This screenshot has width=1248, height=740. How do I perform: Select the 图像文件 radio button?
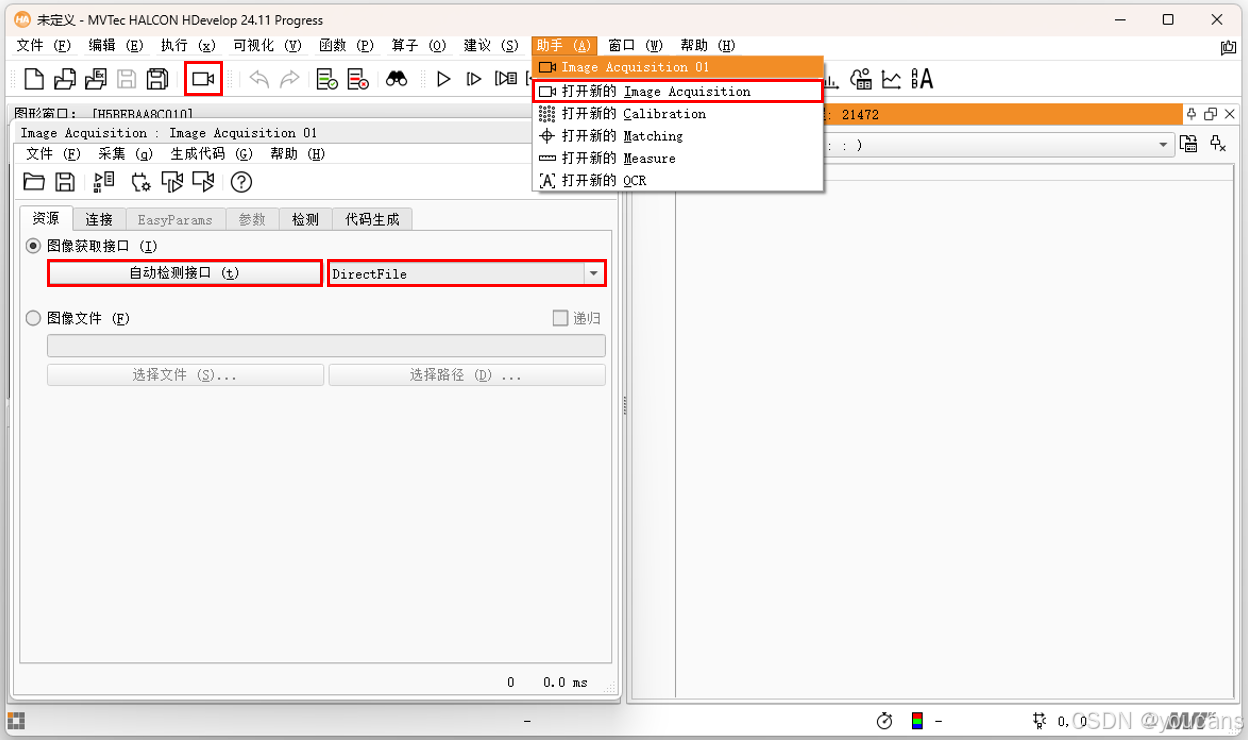tap(34, 318)
